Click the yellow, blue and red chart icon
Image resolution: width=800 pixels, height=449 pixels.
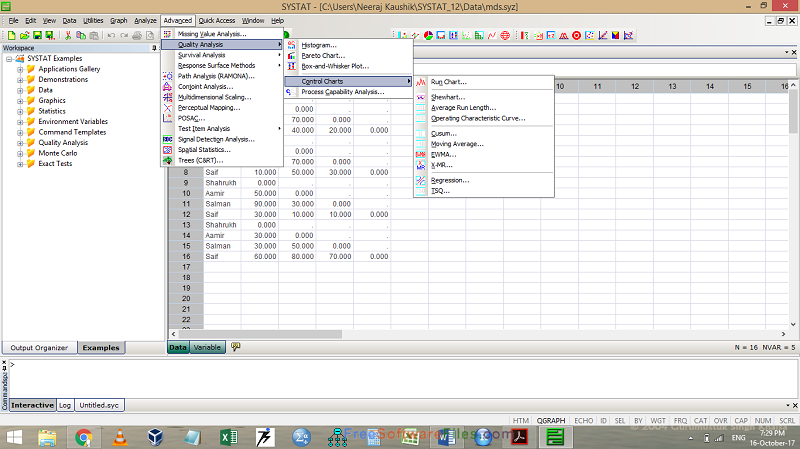click(616, 35)
